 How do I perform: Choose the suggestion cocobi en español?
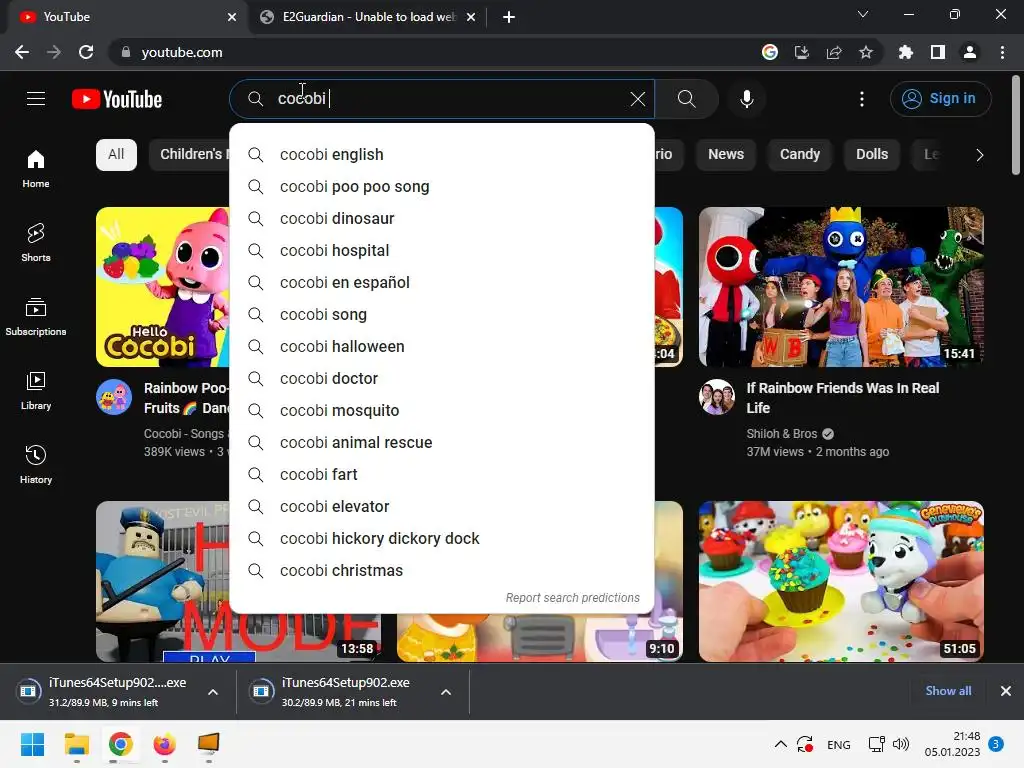[x=442, y=283]
